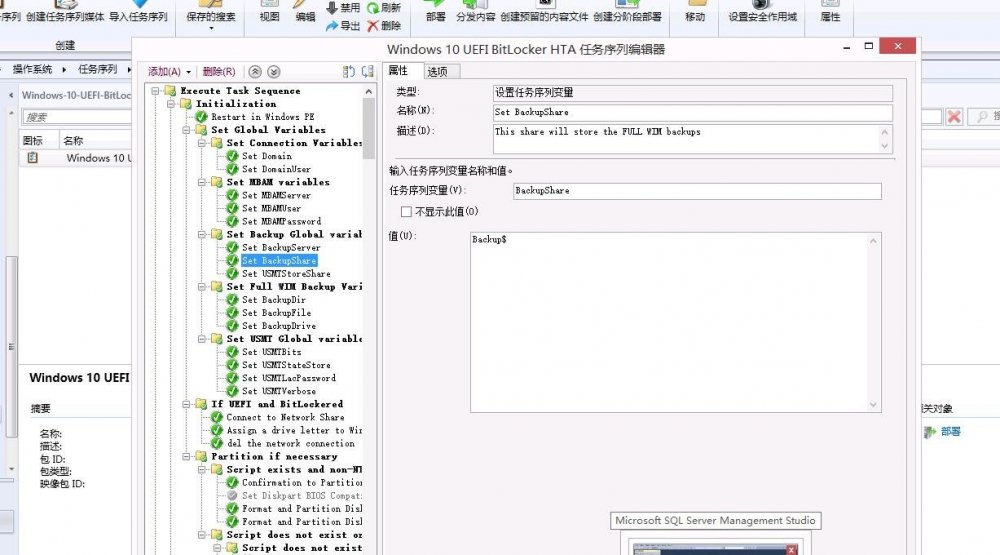Screen dimensions: 1000x555
Task: Click green check icon beside Connect to Network Share
Action: [x=217, y=417]
